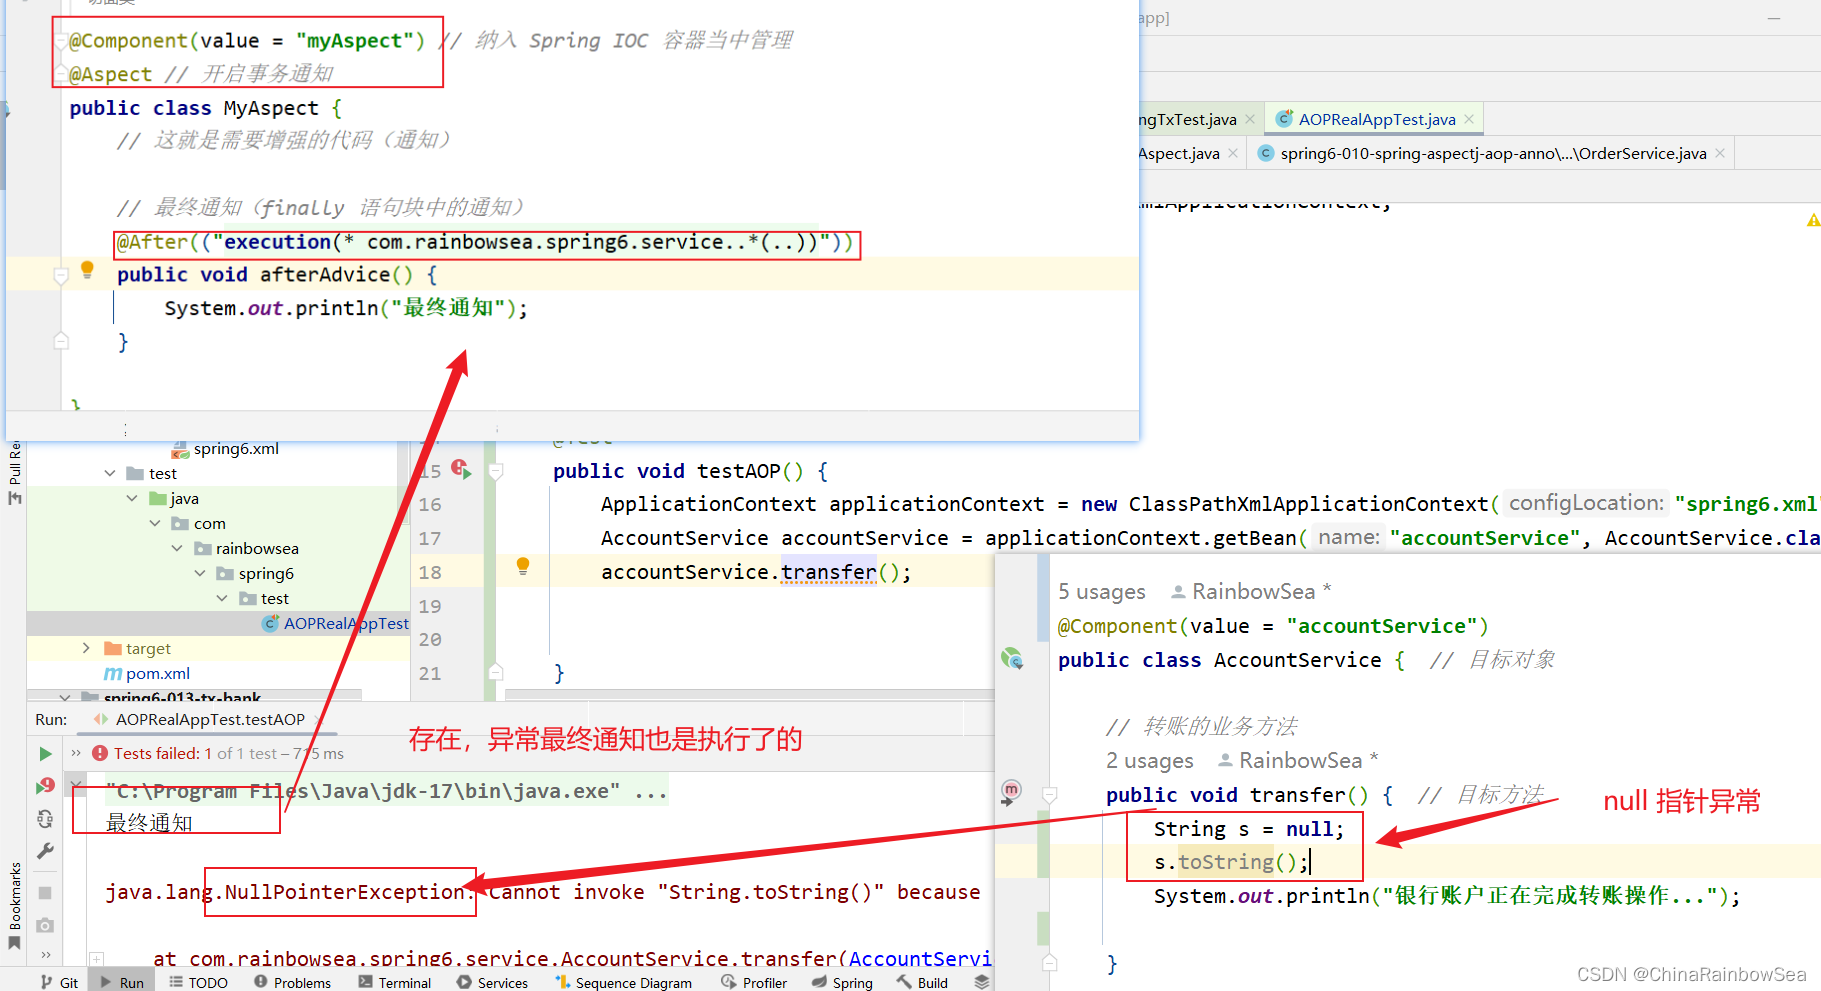Close the ngTxTest.java editor tab
Viewport: 1821px width, 991px height.
[x=1250, y=119]
